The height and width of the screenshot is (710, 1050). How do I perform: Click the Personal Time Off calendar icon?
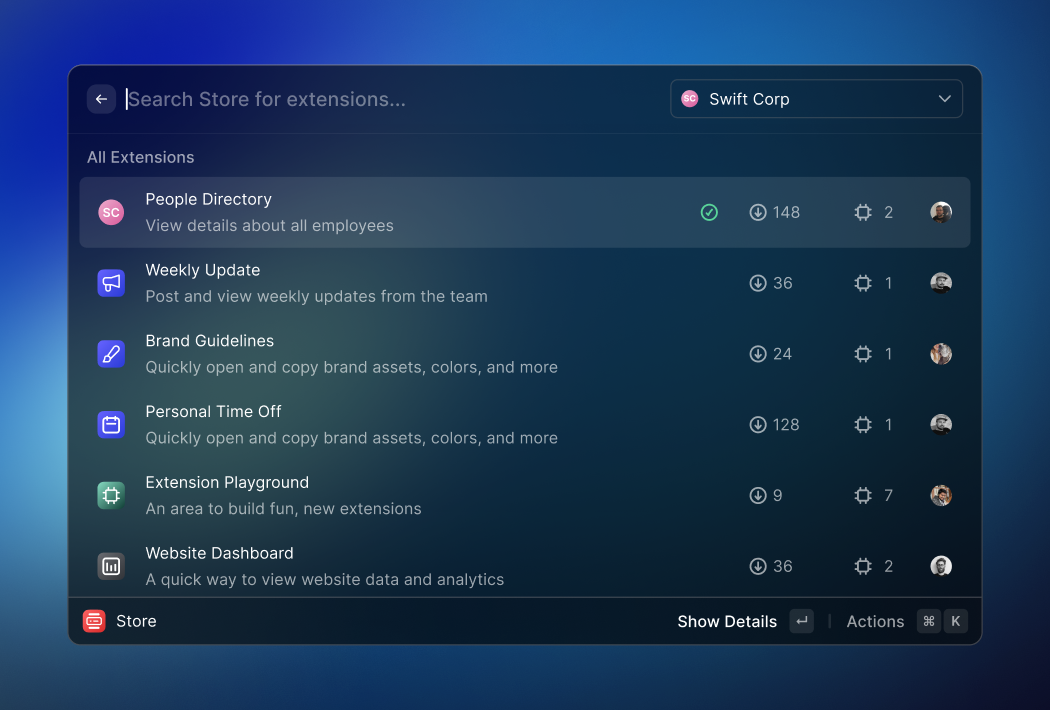[x=110, y=425]
